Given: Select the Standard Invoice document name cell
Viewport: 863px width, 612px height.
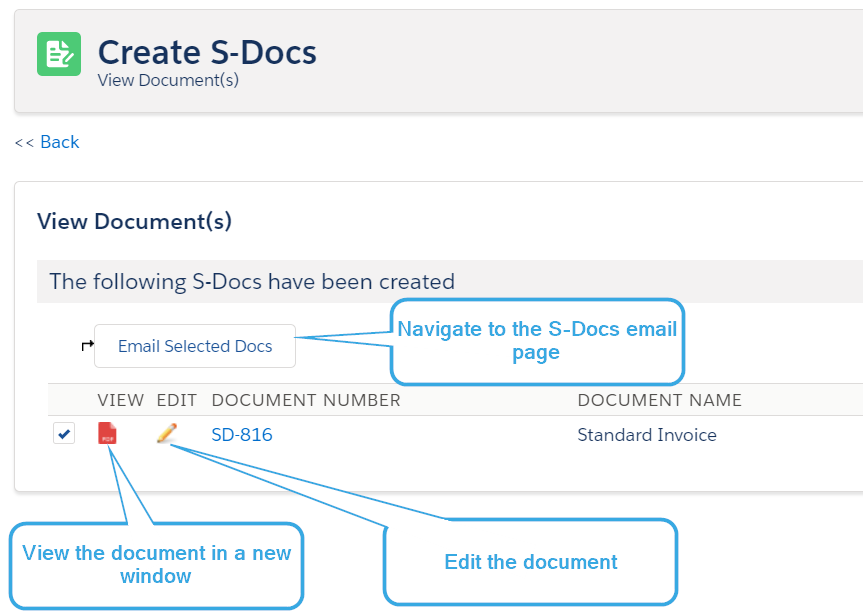Looking at the screenshot, I should (647, 435).
